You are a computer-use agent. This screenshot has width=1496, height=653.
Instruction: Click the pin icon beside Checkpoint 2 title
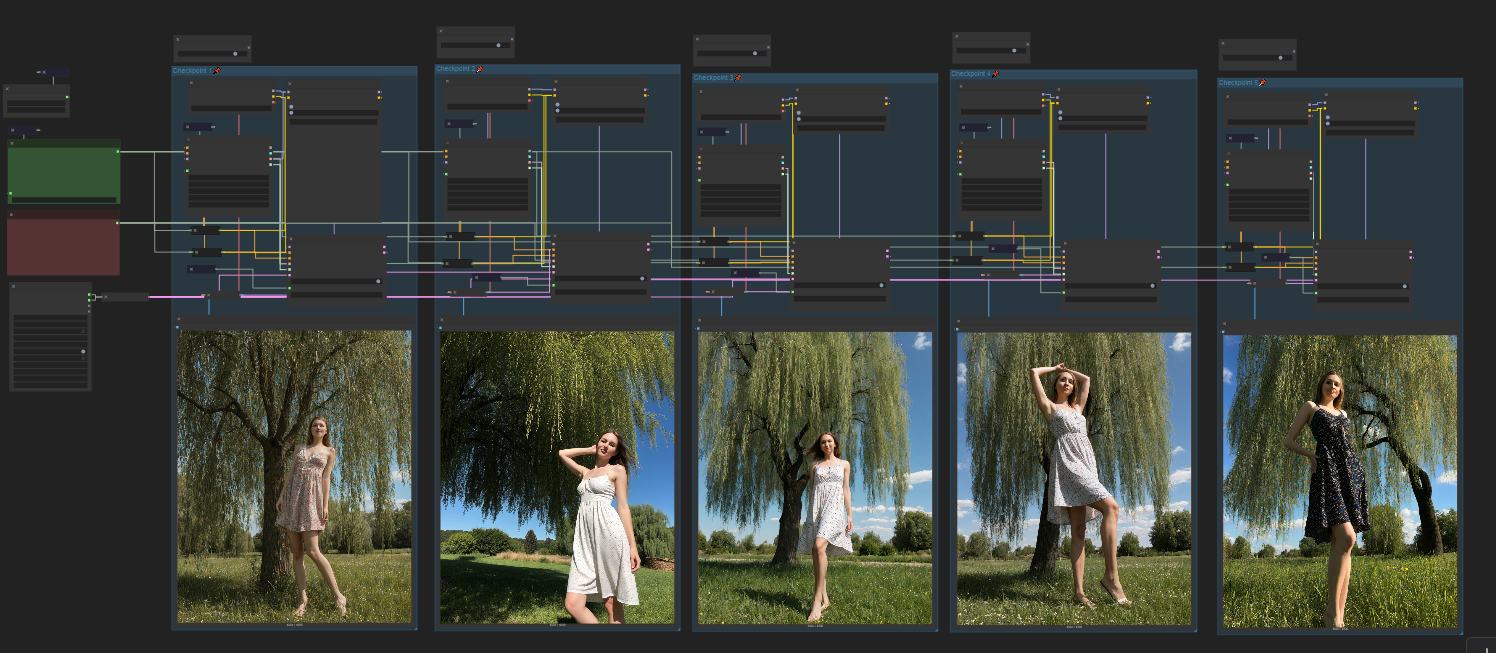pos(480,69)
